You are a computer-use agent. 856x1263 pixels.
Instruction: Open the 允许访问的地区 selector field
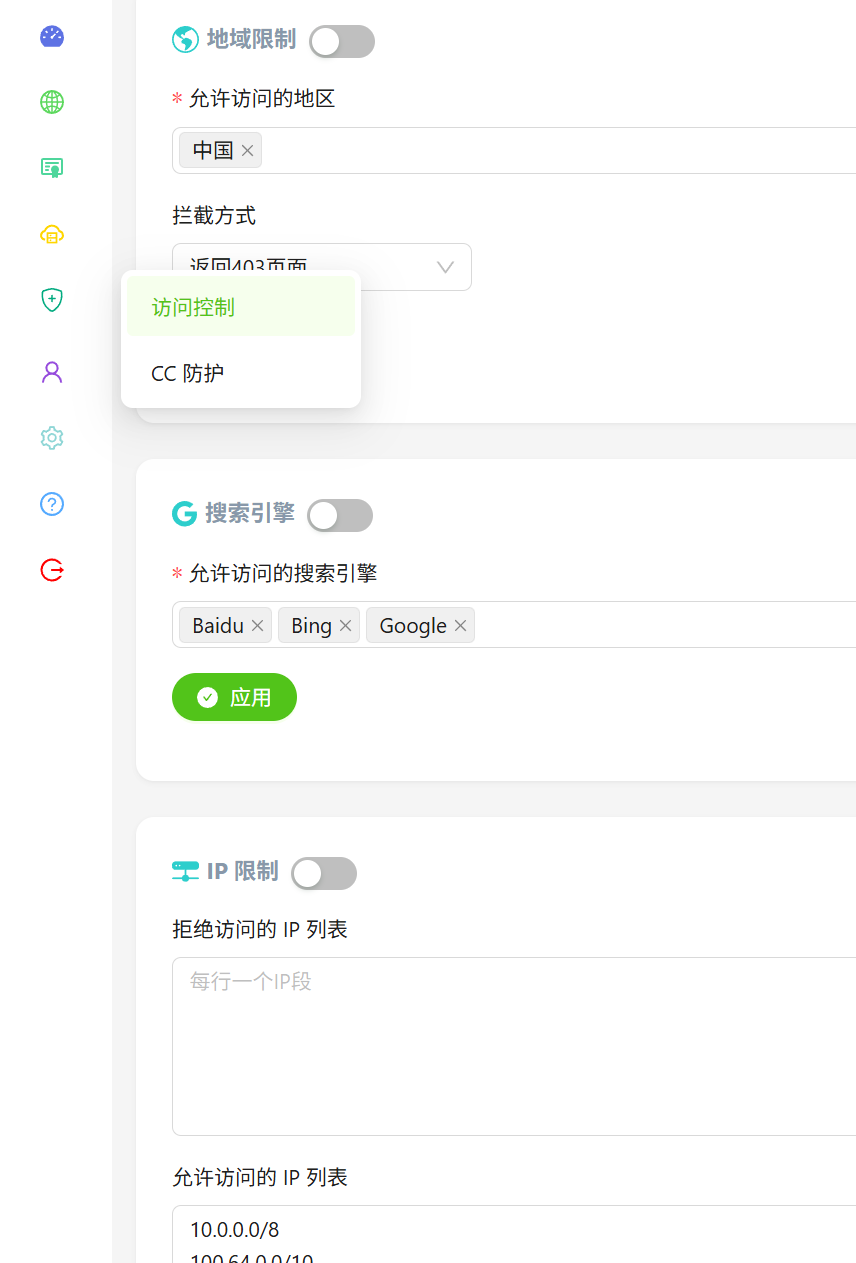point(550,150)
